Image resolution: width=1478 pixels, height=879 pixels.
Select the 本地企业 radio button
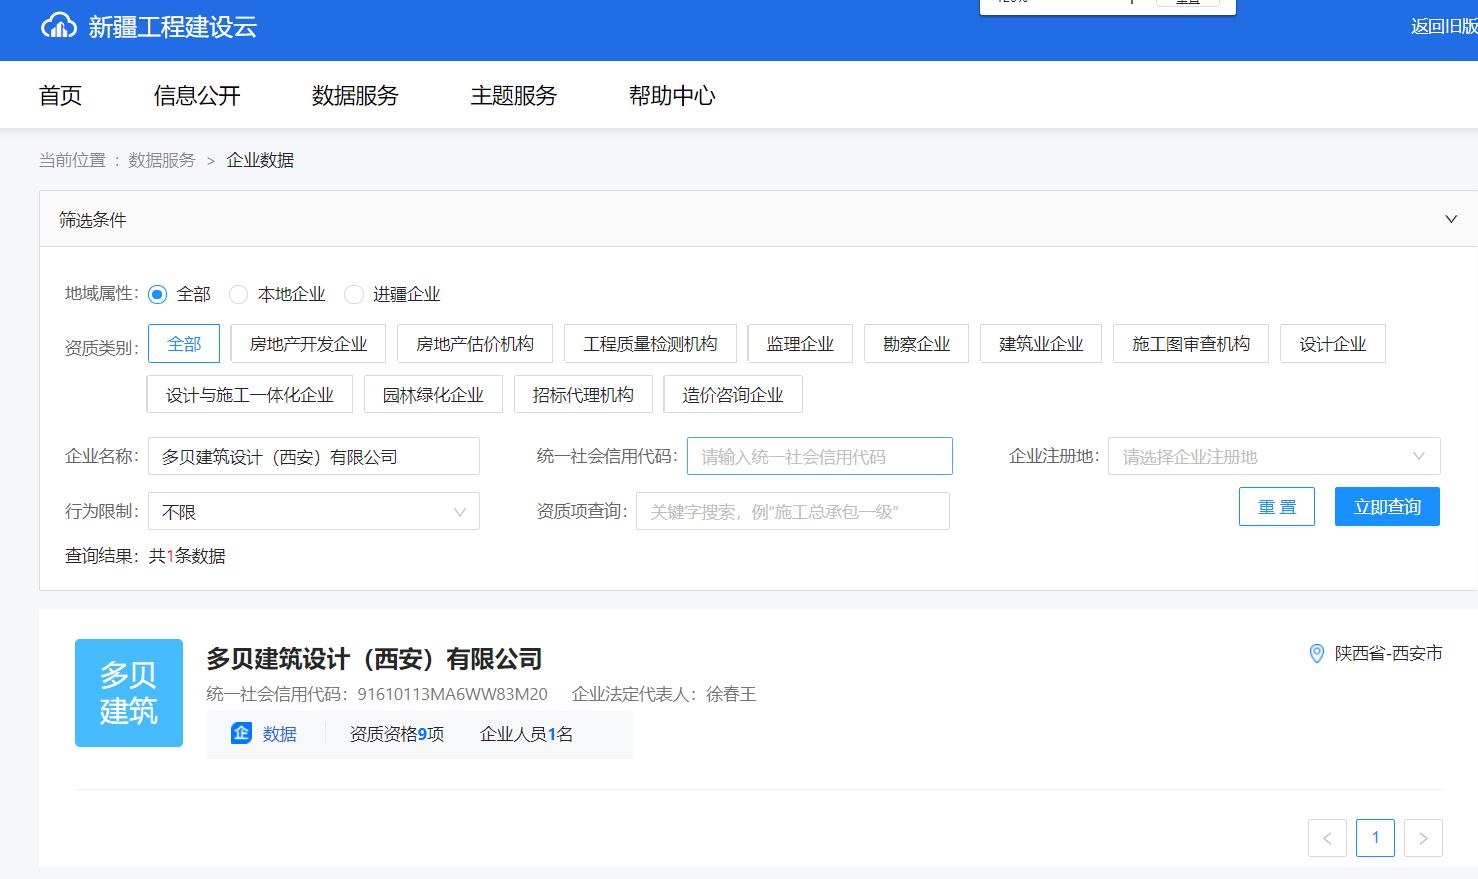[x=238, y=294]
